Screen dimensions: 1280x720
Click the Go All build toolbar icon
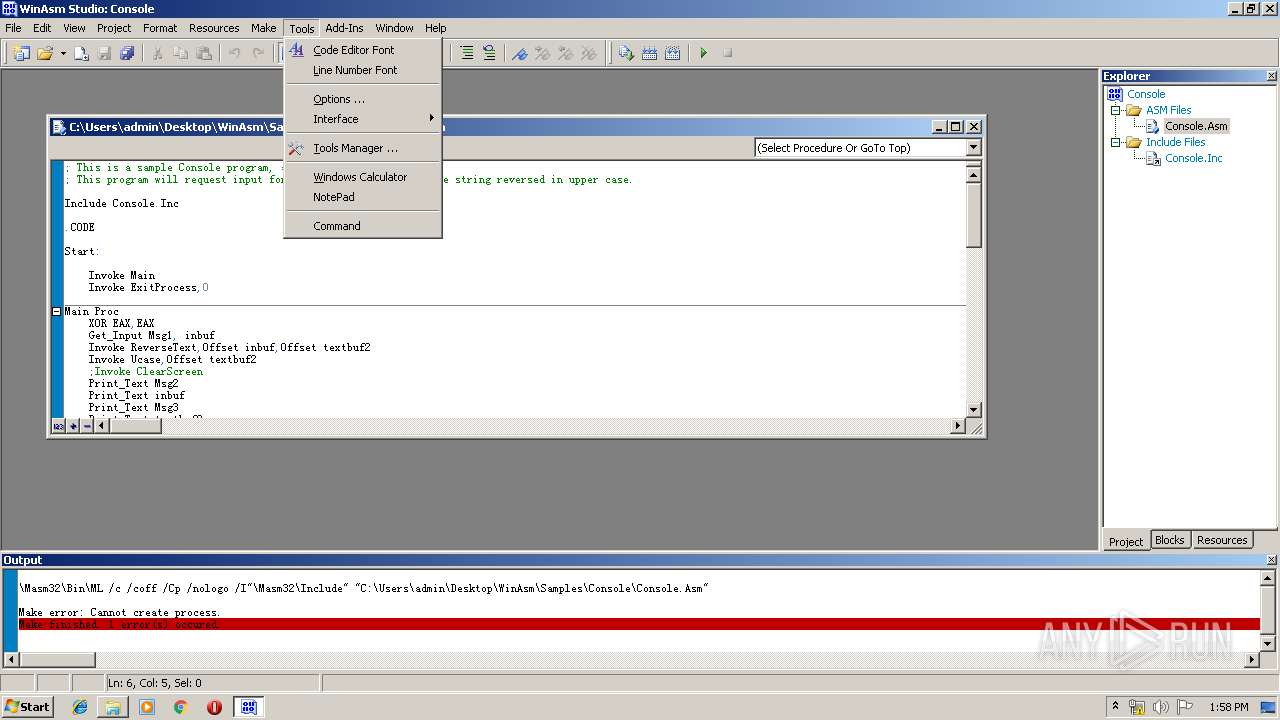672,53
